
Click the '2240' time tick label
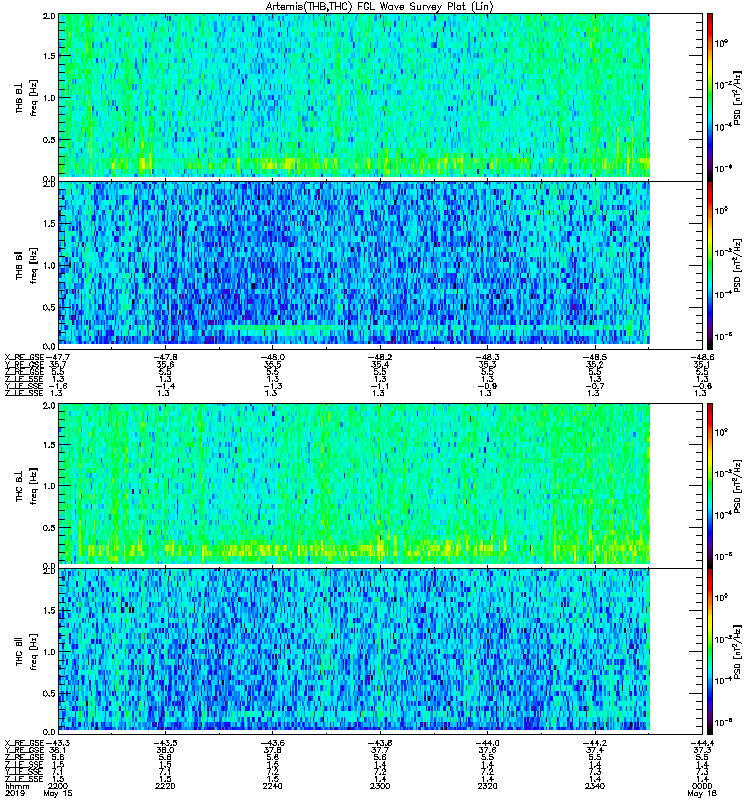[x=272, y=786]
